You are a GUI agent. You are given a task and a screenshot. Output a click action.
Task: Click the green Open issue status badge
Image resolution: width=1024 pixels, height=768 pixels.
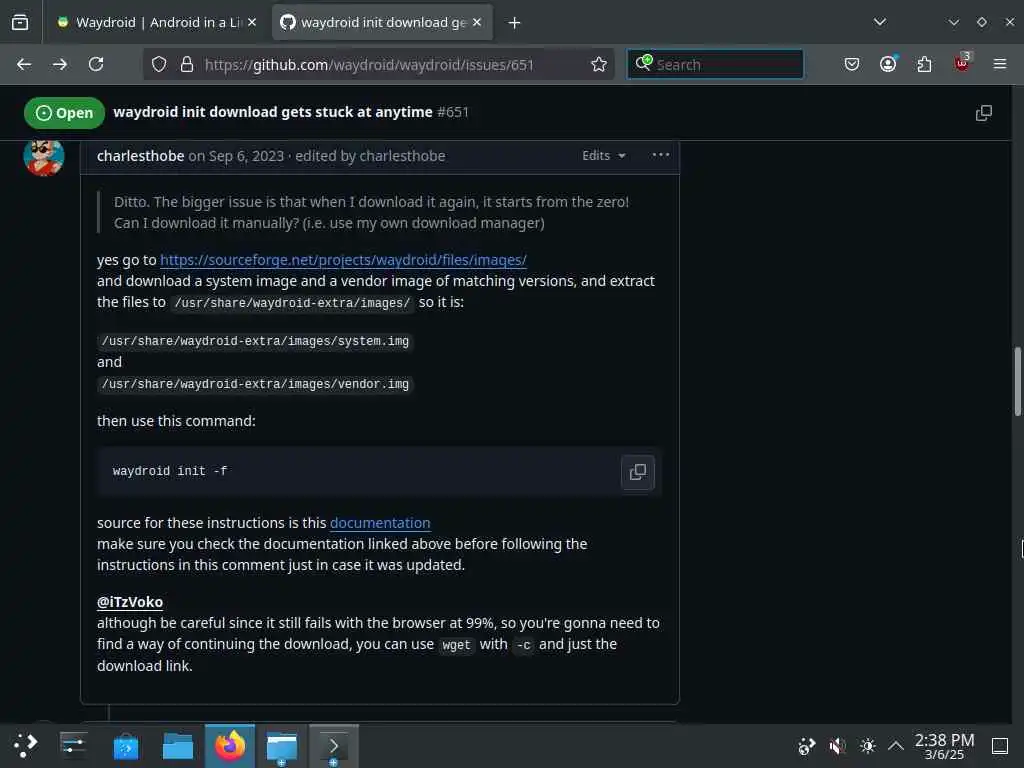click(64, 113)
